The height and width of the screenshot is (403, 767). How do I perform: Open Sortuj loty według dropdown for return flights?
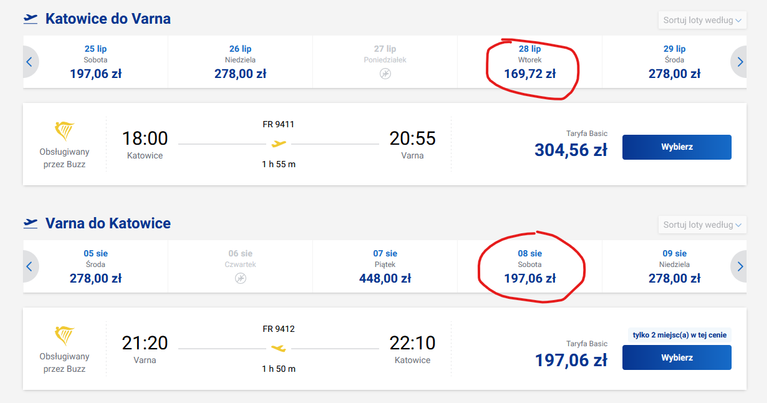[x=702, y=224]
